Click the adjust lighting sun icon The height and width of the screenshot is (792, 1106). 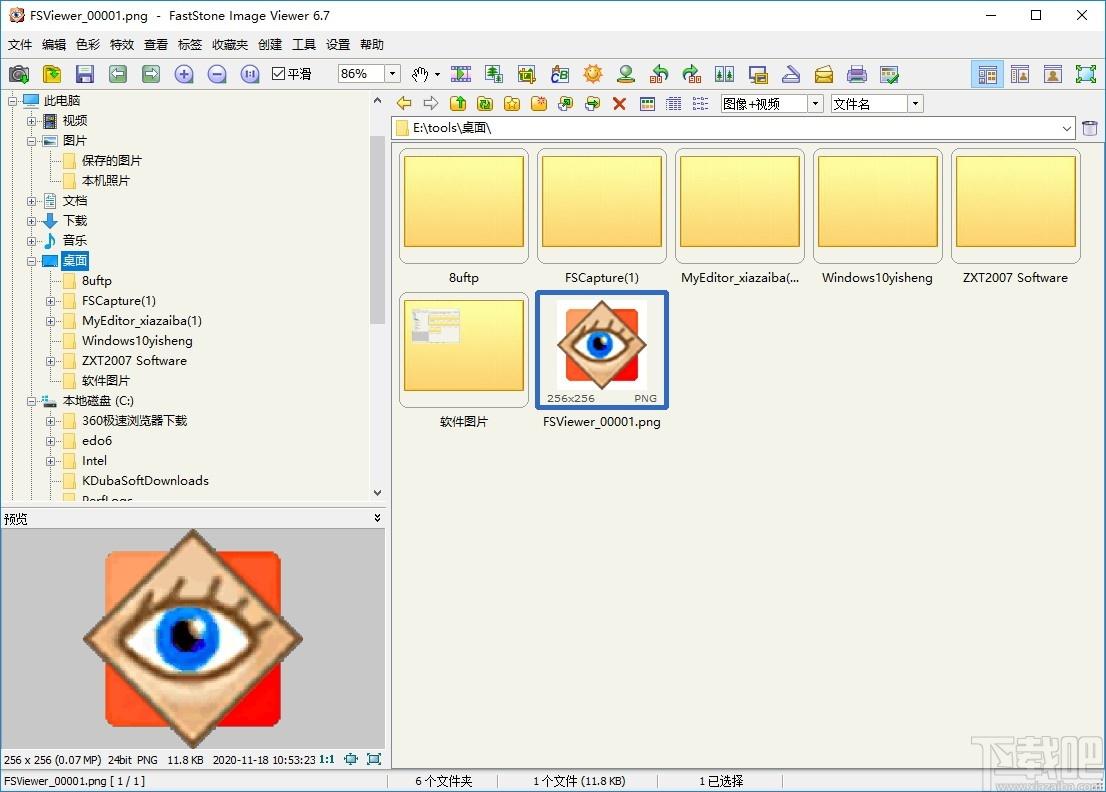tap(593, 74)
